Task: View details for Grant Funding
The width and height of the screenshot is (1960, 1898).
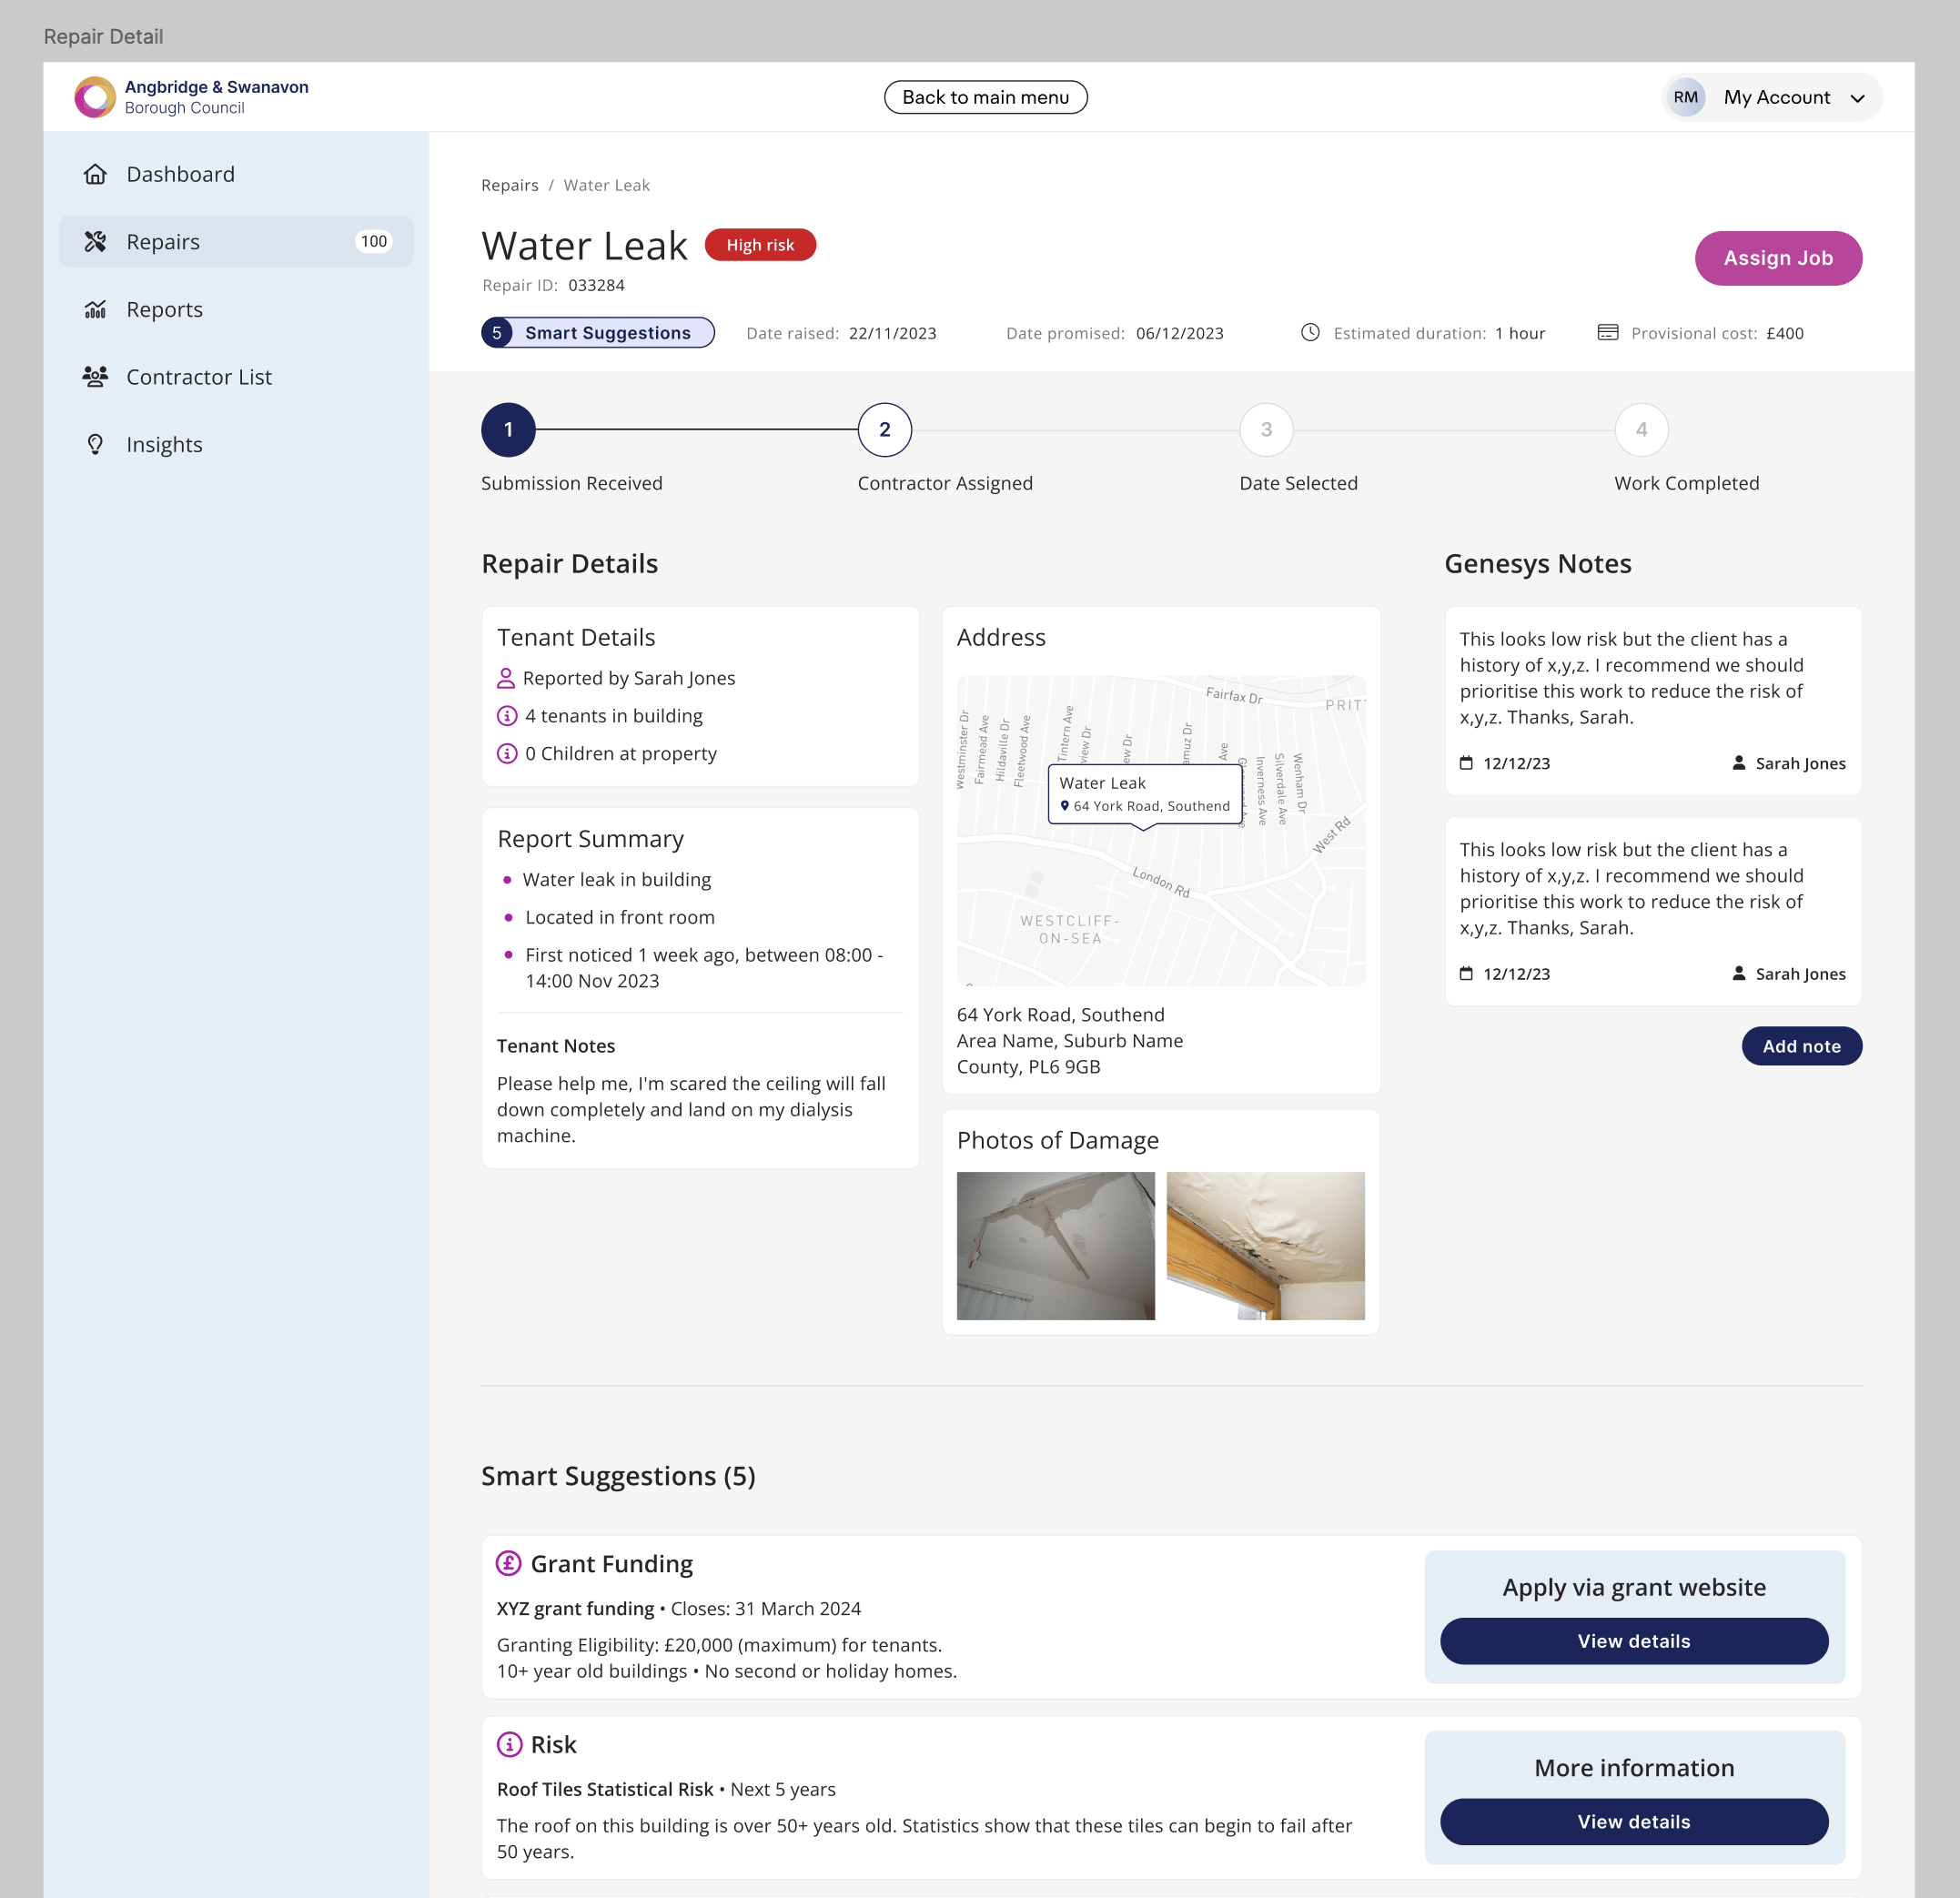Action: point(1633,1641)
